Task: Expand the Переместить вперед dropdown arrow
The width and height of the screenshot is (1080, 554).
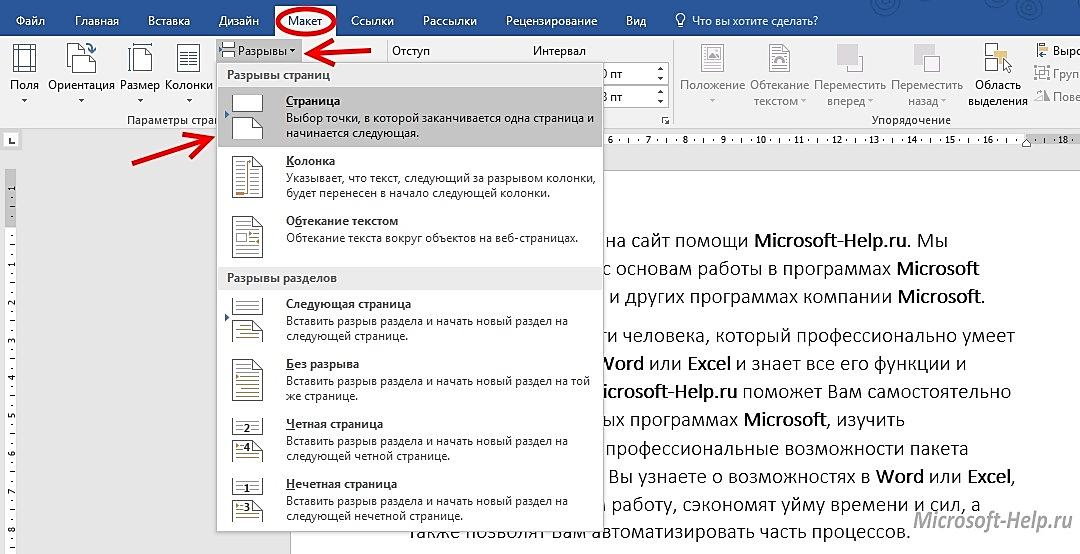Action: pos(870,101)
